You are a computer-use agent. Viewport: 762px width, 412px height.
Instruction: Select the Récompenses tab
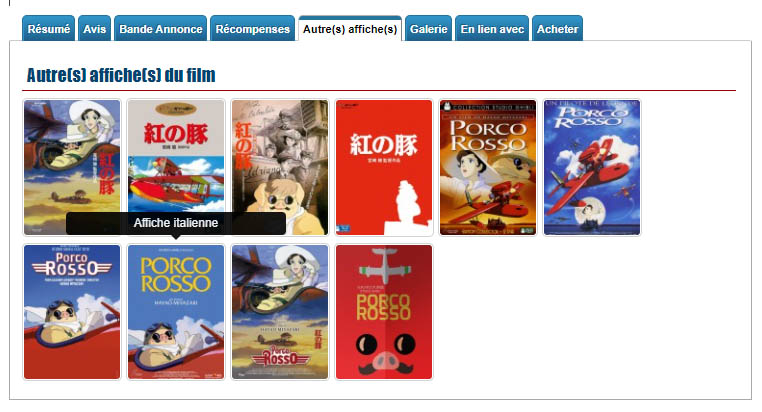(x=253, y=29)
